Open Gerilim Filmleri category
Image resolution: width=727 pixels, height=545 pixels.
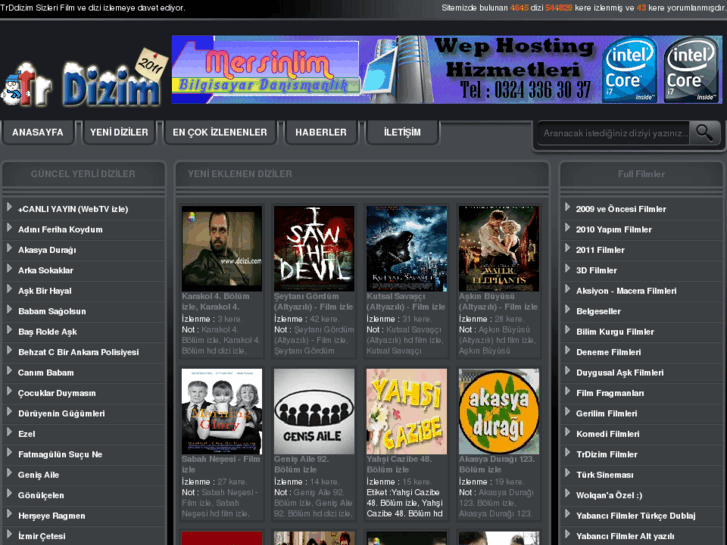pos(606,413)
